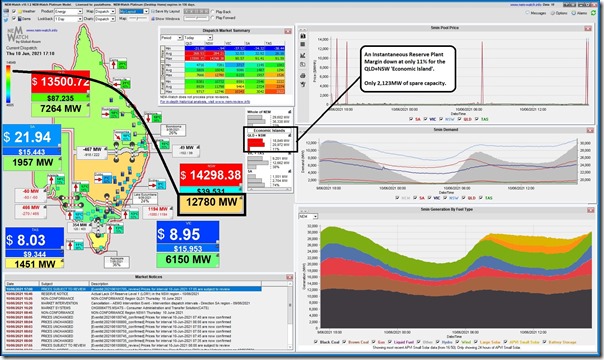Click the chart type icon in the price chart toolbar

point(303,55)
